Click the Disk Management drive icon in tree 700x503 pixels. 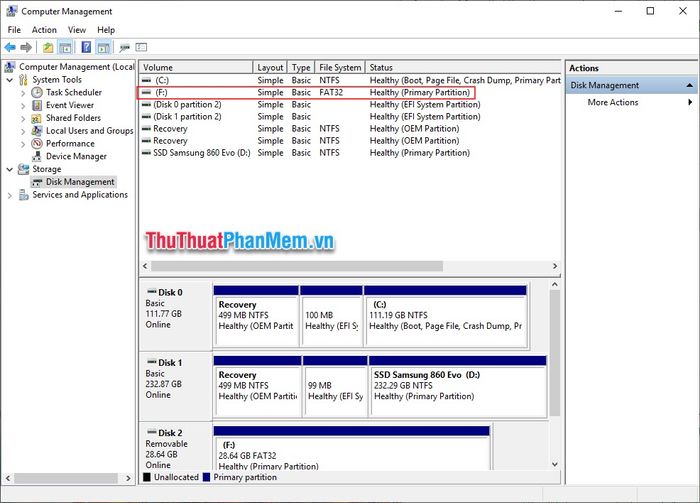point(37,182)
